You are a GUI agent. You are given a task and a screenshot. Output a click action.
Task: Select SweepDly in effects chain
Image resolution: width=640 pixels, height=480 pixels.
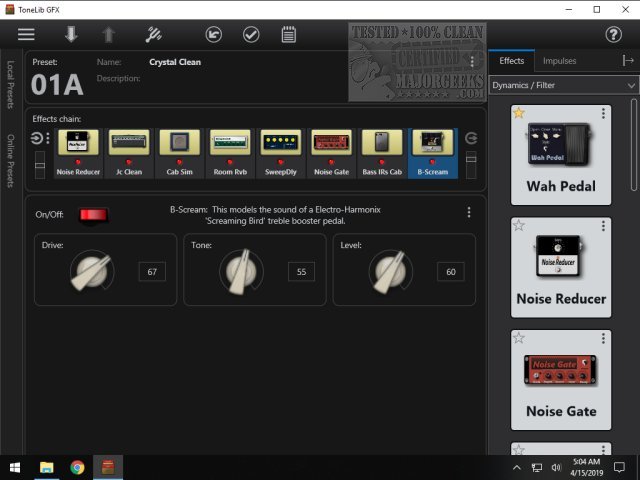point(280,153)
